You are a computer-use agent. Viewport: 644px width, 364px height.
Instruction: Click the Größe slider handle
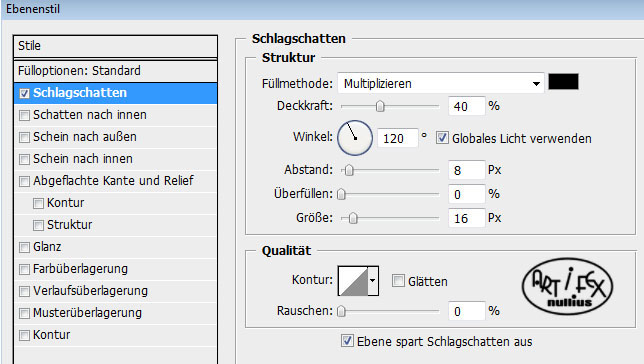pos(353,218)
